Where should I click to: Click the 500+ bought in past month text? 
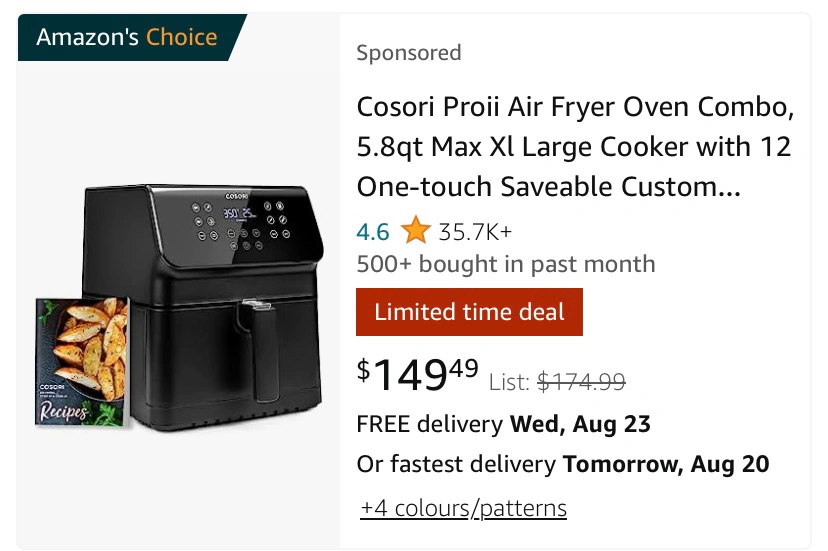506,264
